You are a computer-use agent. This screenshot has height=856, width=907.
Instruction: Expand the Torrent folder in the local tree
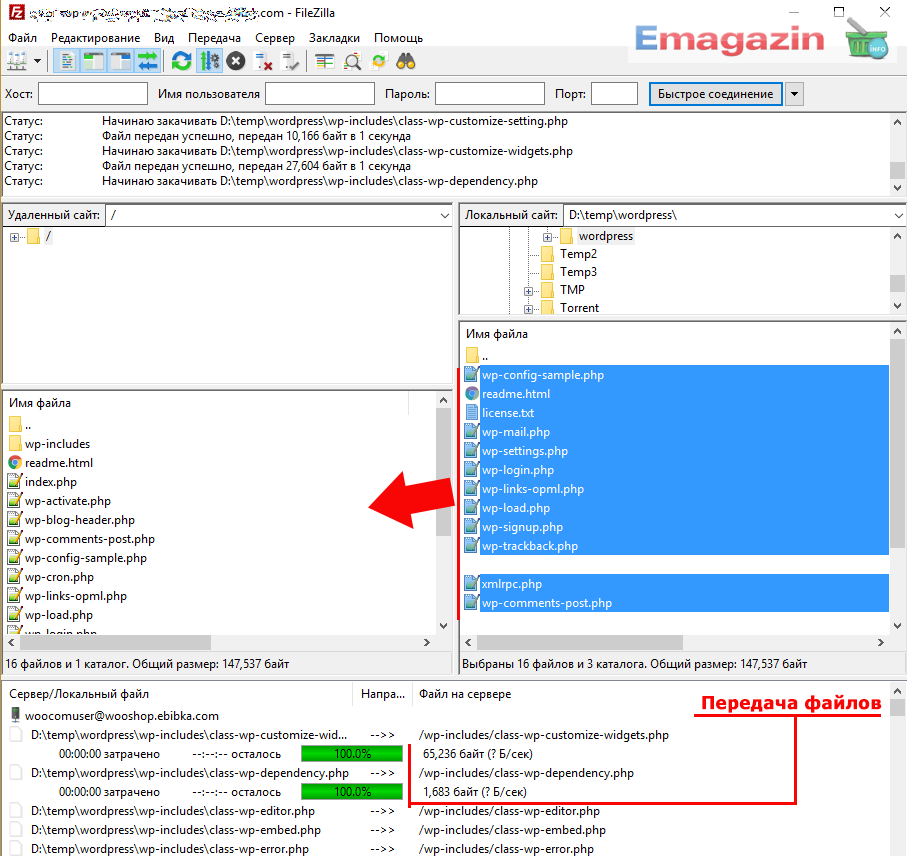click(528, 309)
